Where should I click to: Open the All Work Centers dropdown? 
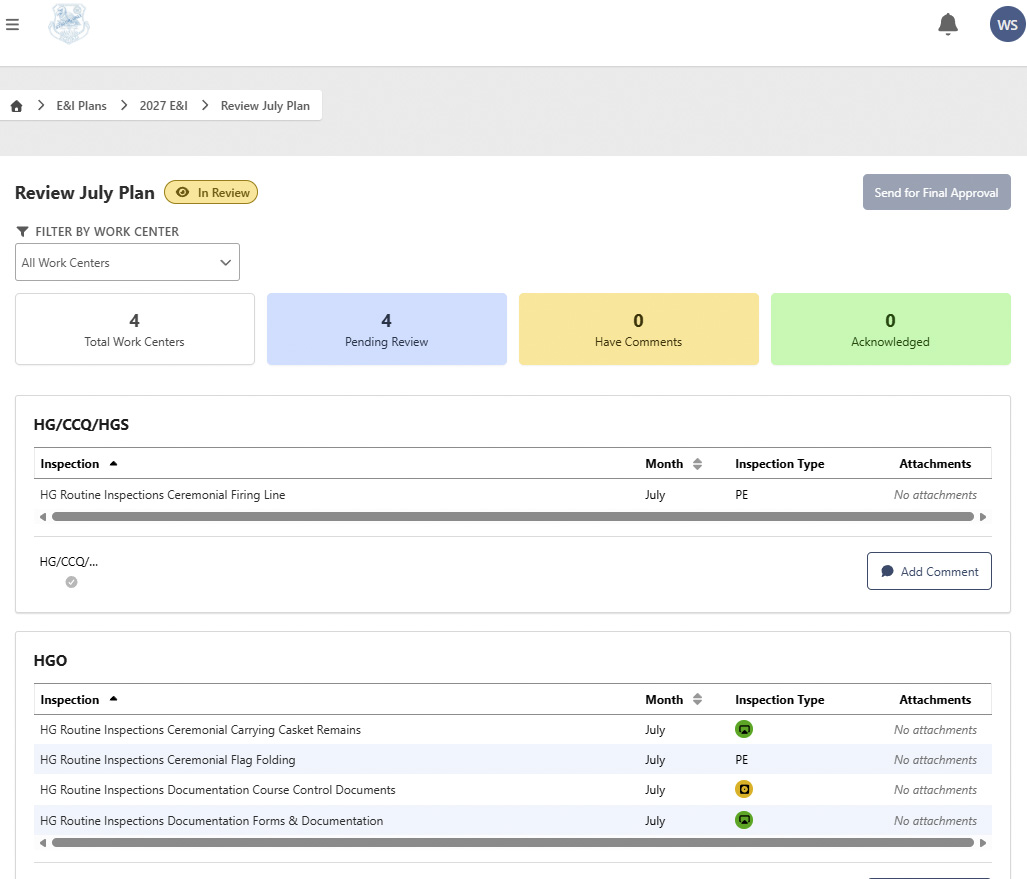tap(127, 262)
